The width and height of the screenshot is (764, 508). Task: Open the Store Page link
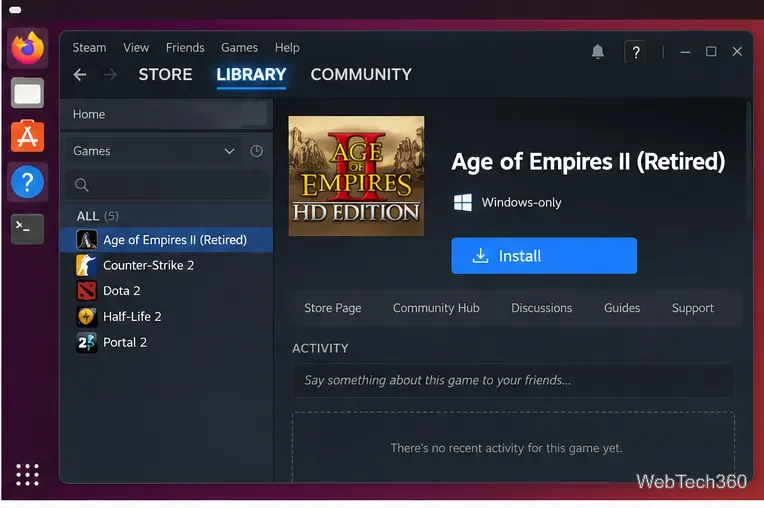(x=333, y=308)
